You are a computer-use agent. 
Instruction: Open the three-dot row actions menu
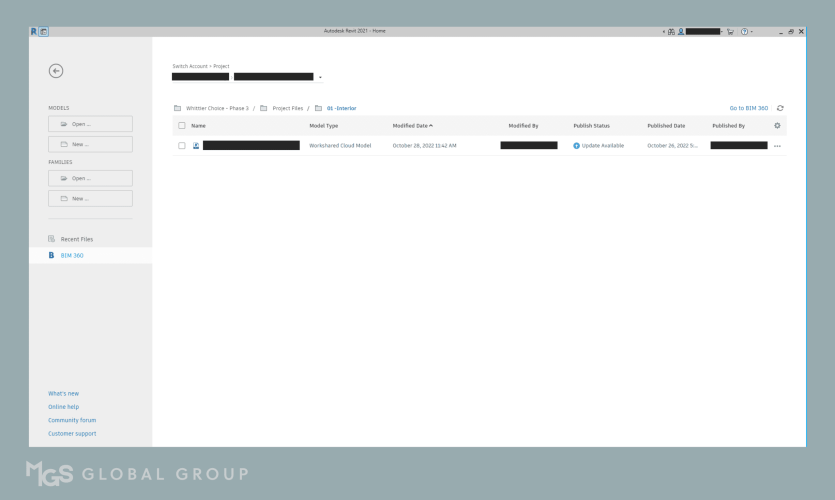tap(777, 146)
